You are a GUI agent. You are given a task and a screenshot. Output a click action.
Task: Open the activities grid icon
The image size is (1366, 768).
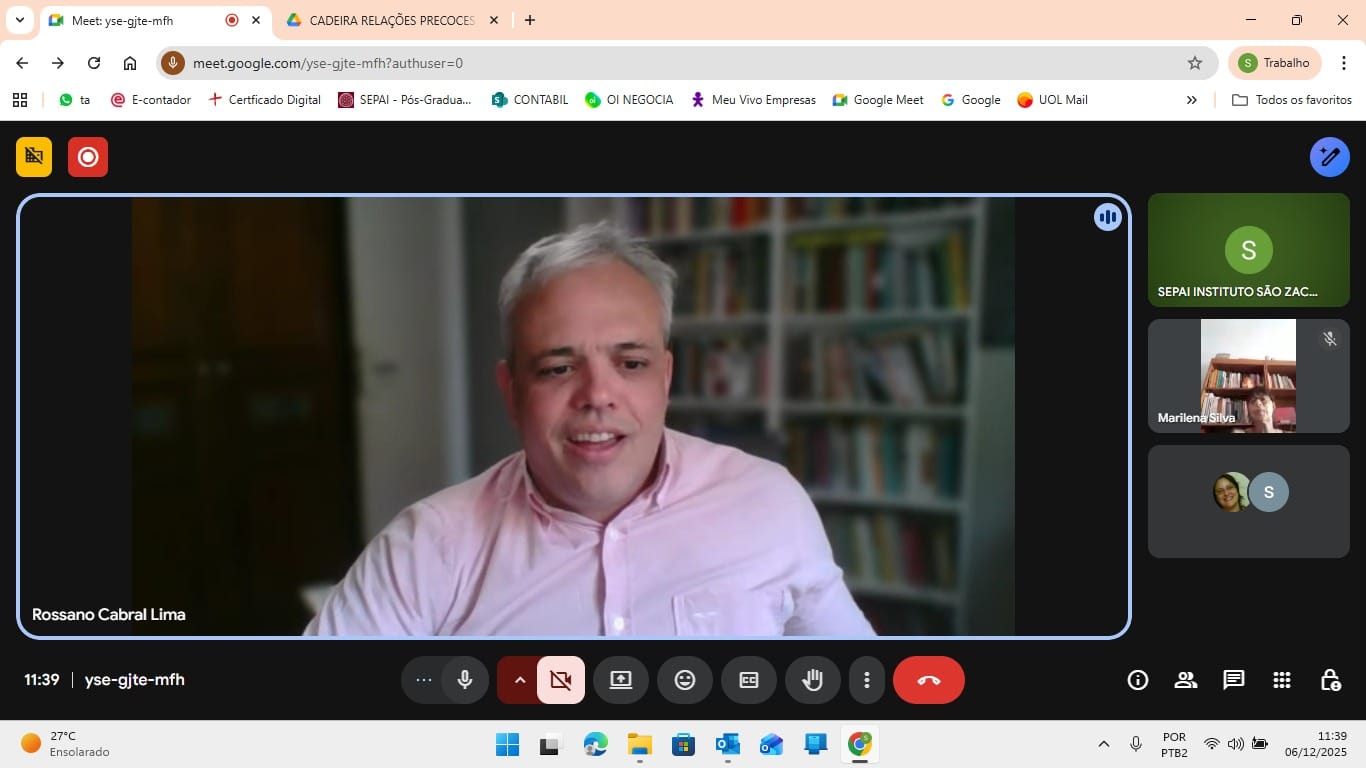click(x=1281, y=680)
